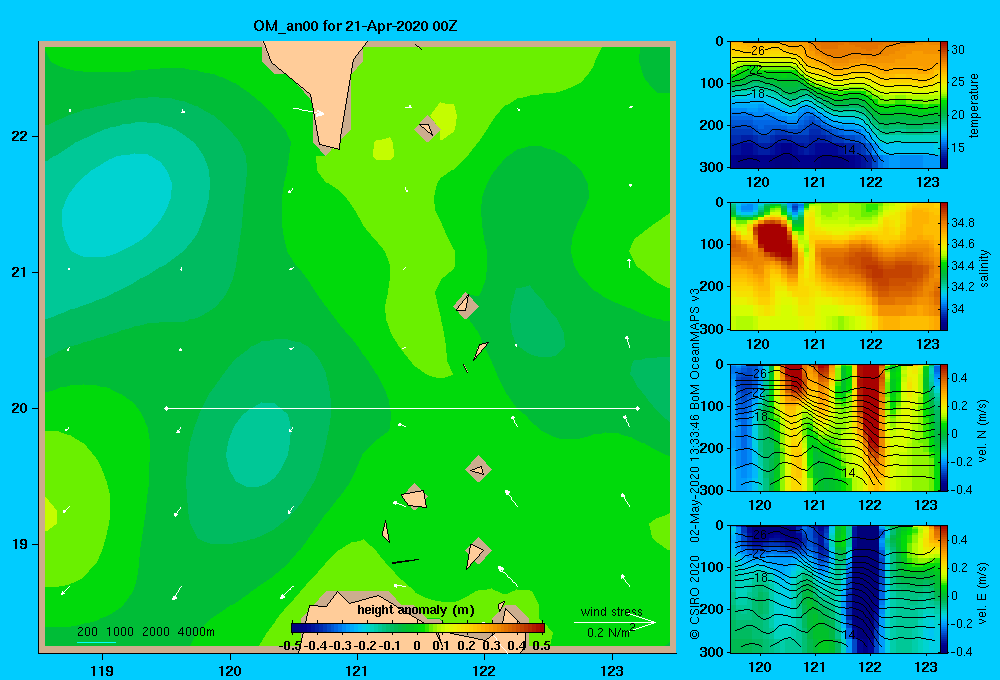Click the white transect line at latitude 20
Viewport: 1000px width, 680px height.
402,408
